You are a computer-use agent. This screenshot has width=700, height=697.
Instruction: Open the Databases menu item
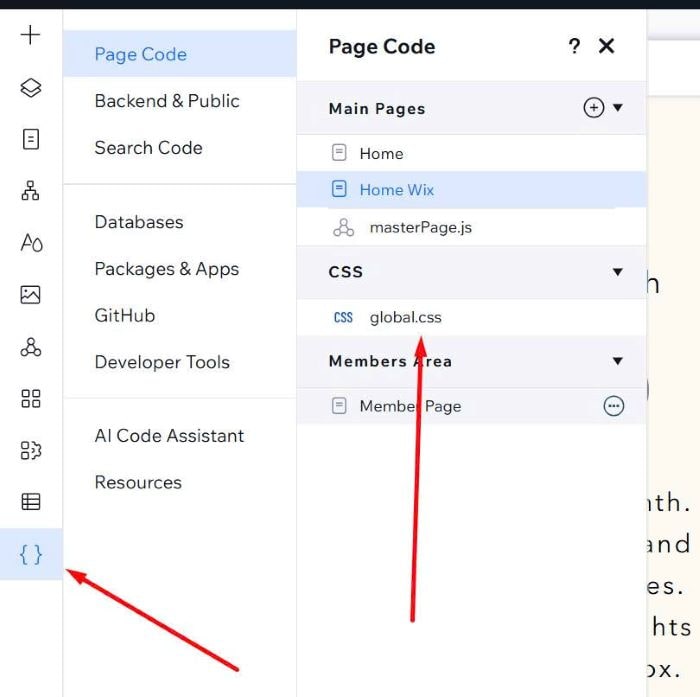coord(139,222)
